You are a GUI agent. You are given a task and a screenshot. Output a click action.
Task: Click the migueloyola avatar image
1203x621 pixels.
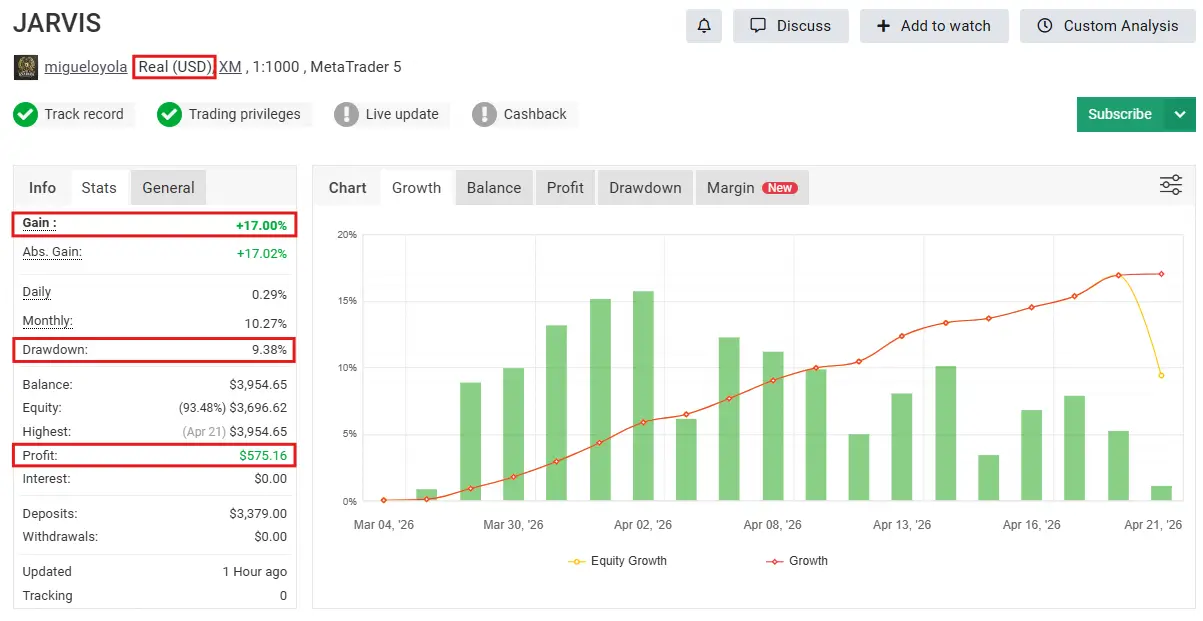26,67
